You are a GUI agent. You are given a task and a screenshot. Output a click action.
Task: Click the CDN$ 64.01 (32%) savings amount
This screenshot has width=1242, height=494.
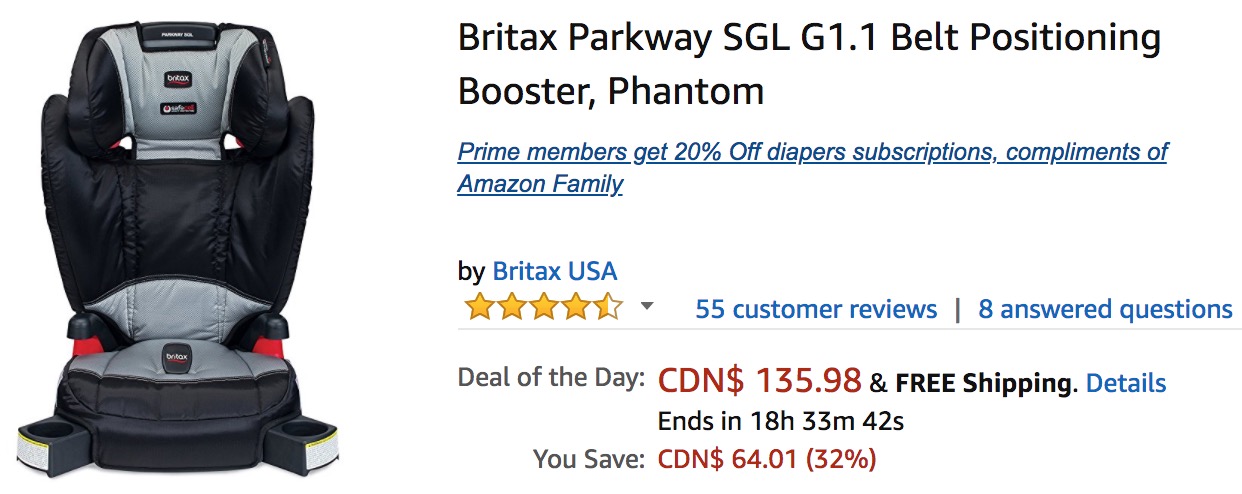click(766, 459)
